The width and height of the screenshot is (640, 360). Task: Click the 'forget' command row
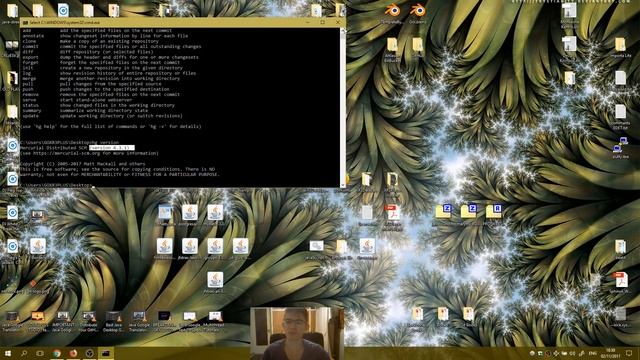[101, 62]
